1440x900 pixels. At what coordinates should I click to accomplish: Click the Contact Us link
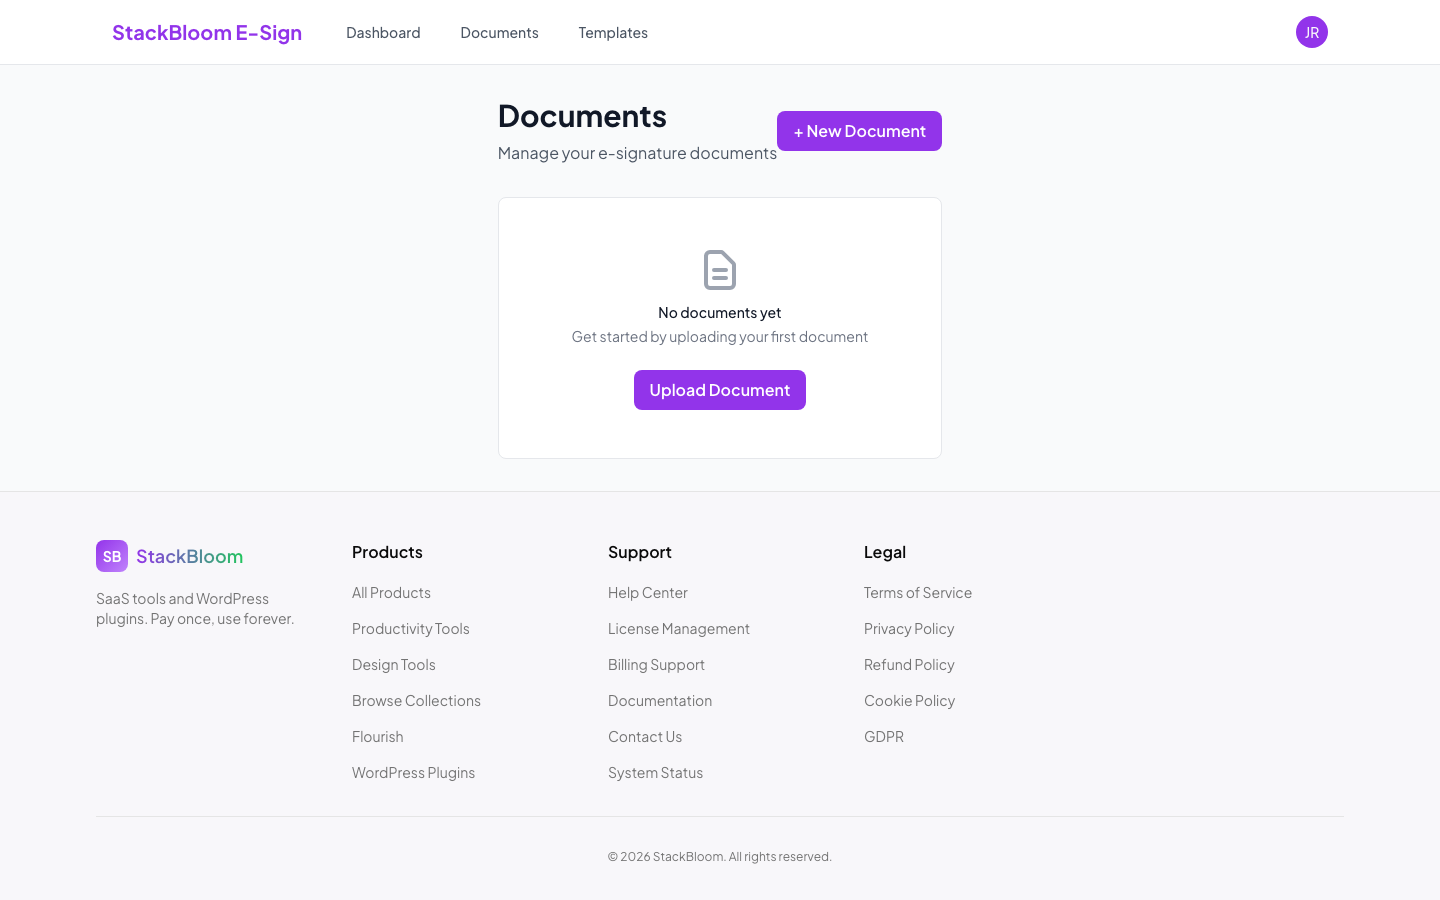pyautogui.click(x=645, y=736)
